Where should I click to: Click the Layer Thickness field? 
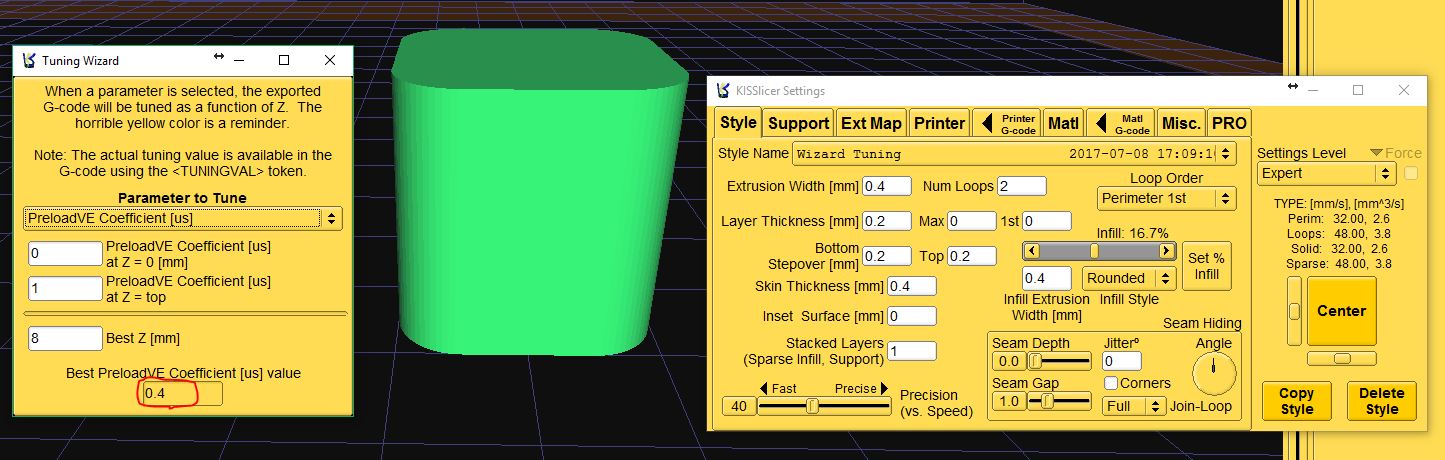(887, 221)
